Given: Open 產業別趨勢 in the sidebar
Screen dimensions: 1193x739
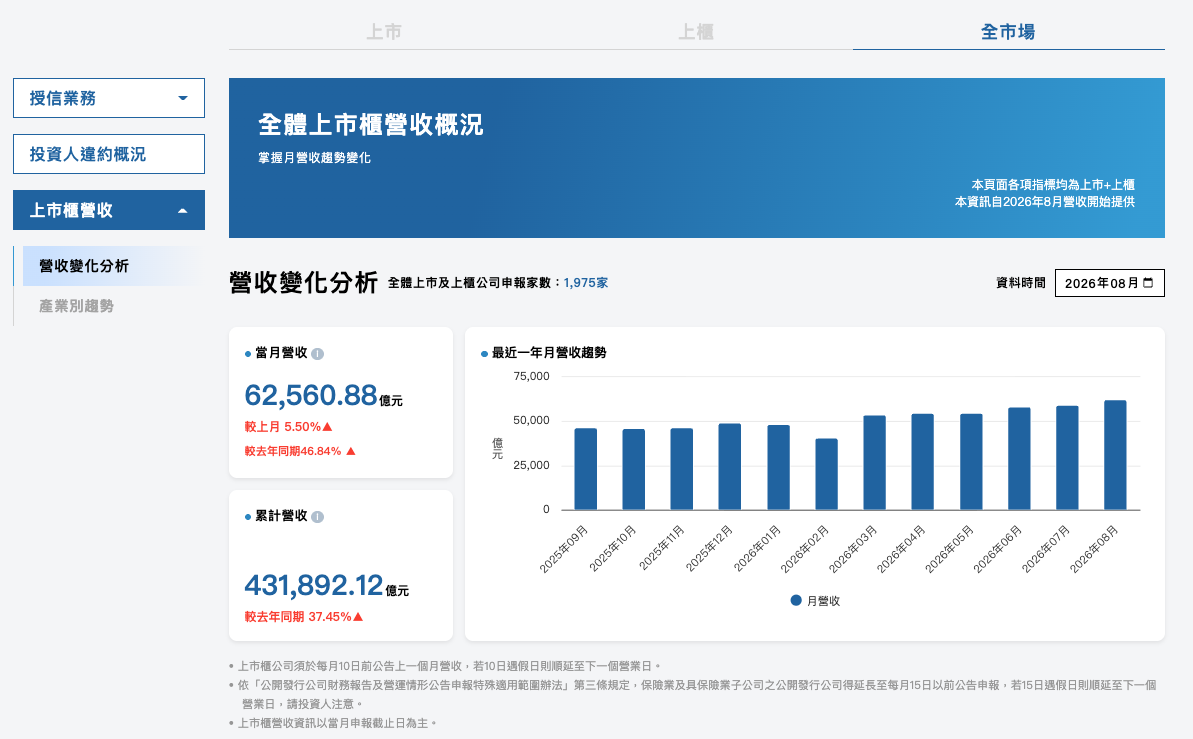Looking at the screenshot, I should (76, 306).
